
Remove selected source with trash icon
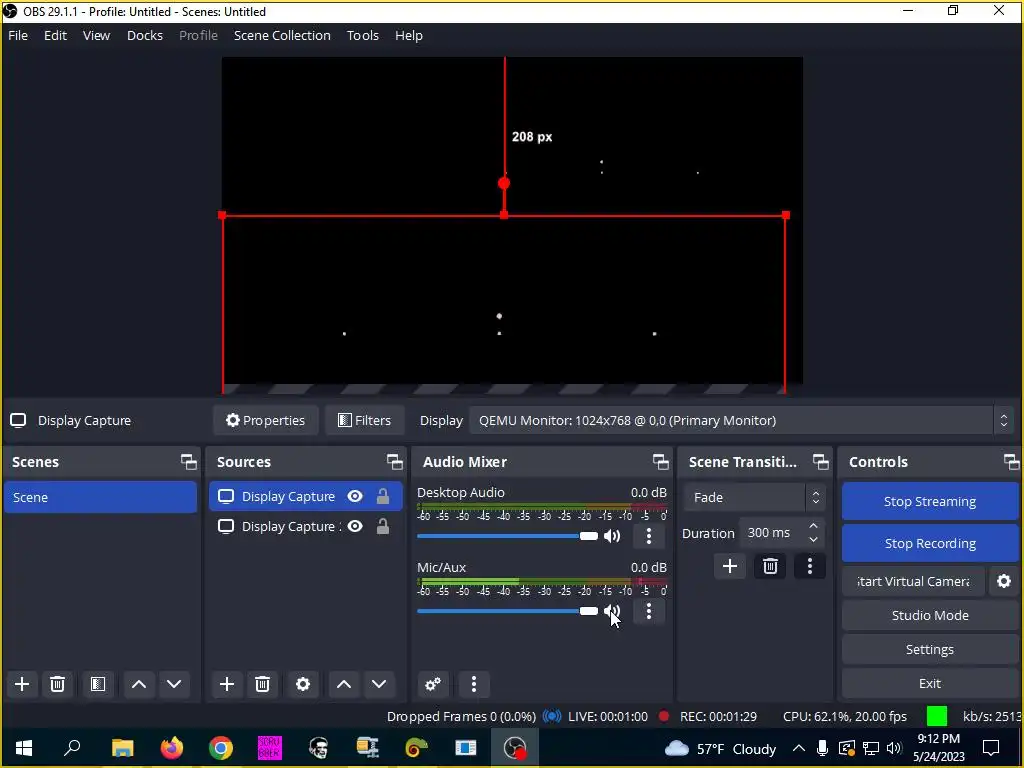click(263, 684)
